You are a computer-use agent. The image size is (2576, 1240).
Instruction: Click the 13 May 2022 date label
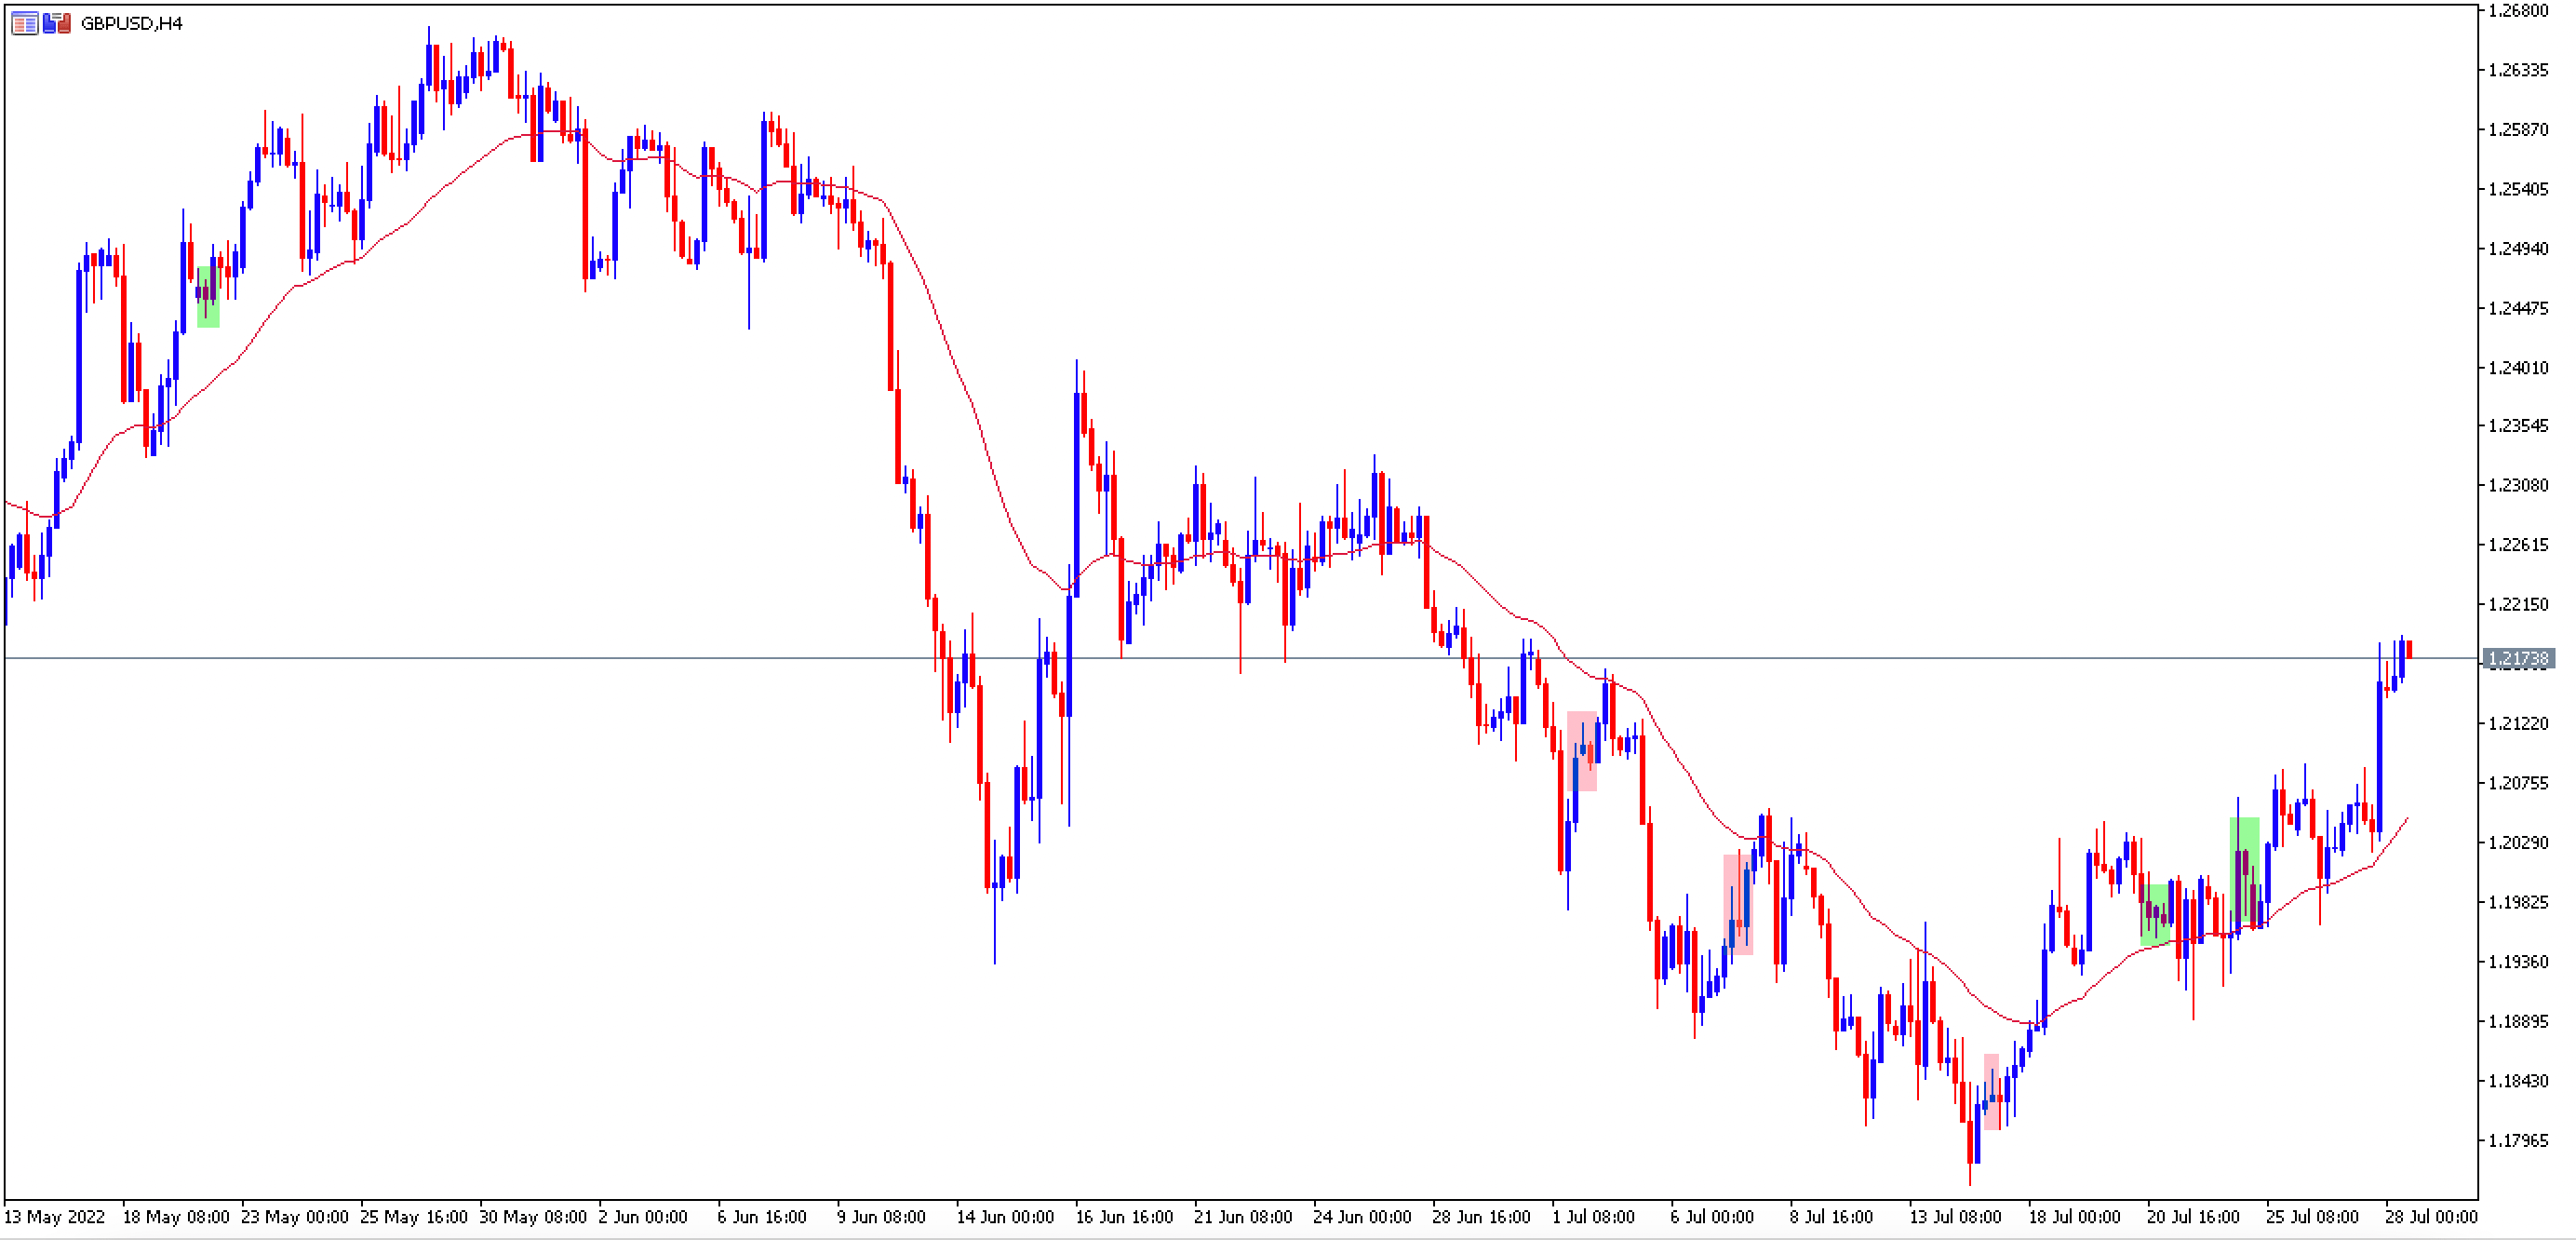pos(55,1217)
